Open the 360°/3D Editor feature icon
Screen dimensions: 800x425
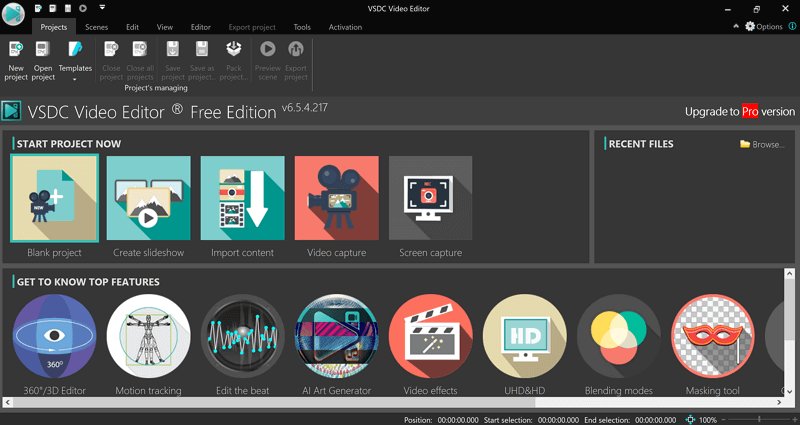click(54, 336)
